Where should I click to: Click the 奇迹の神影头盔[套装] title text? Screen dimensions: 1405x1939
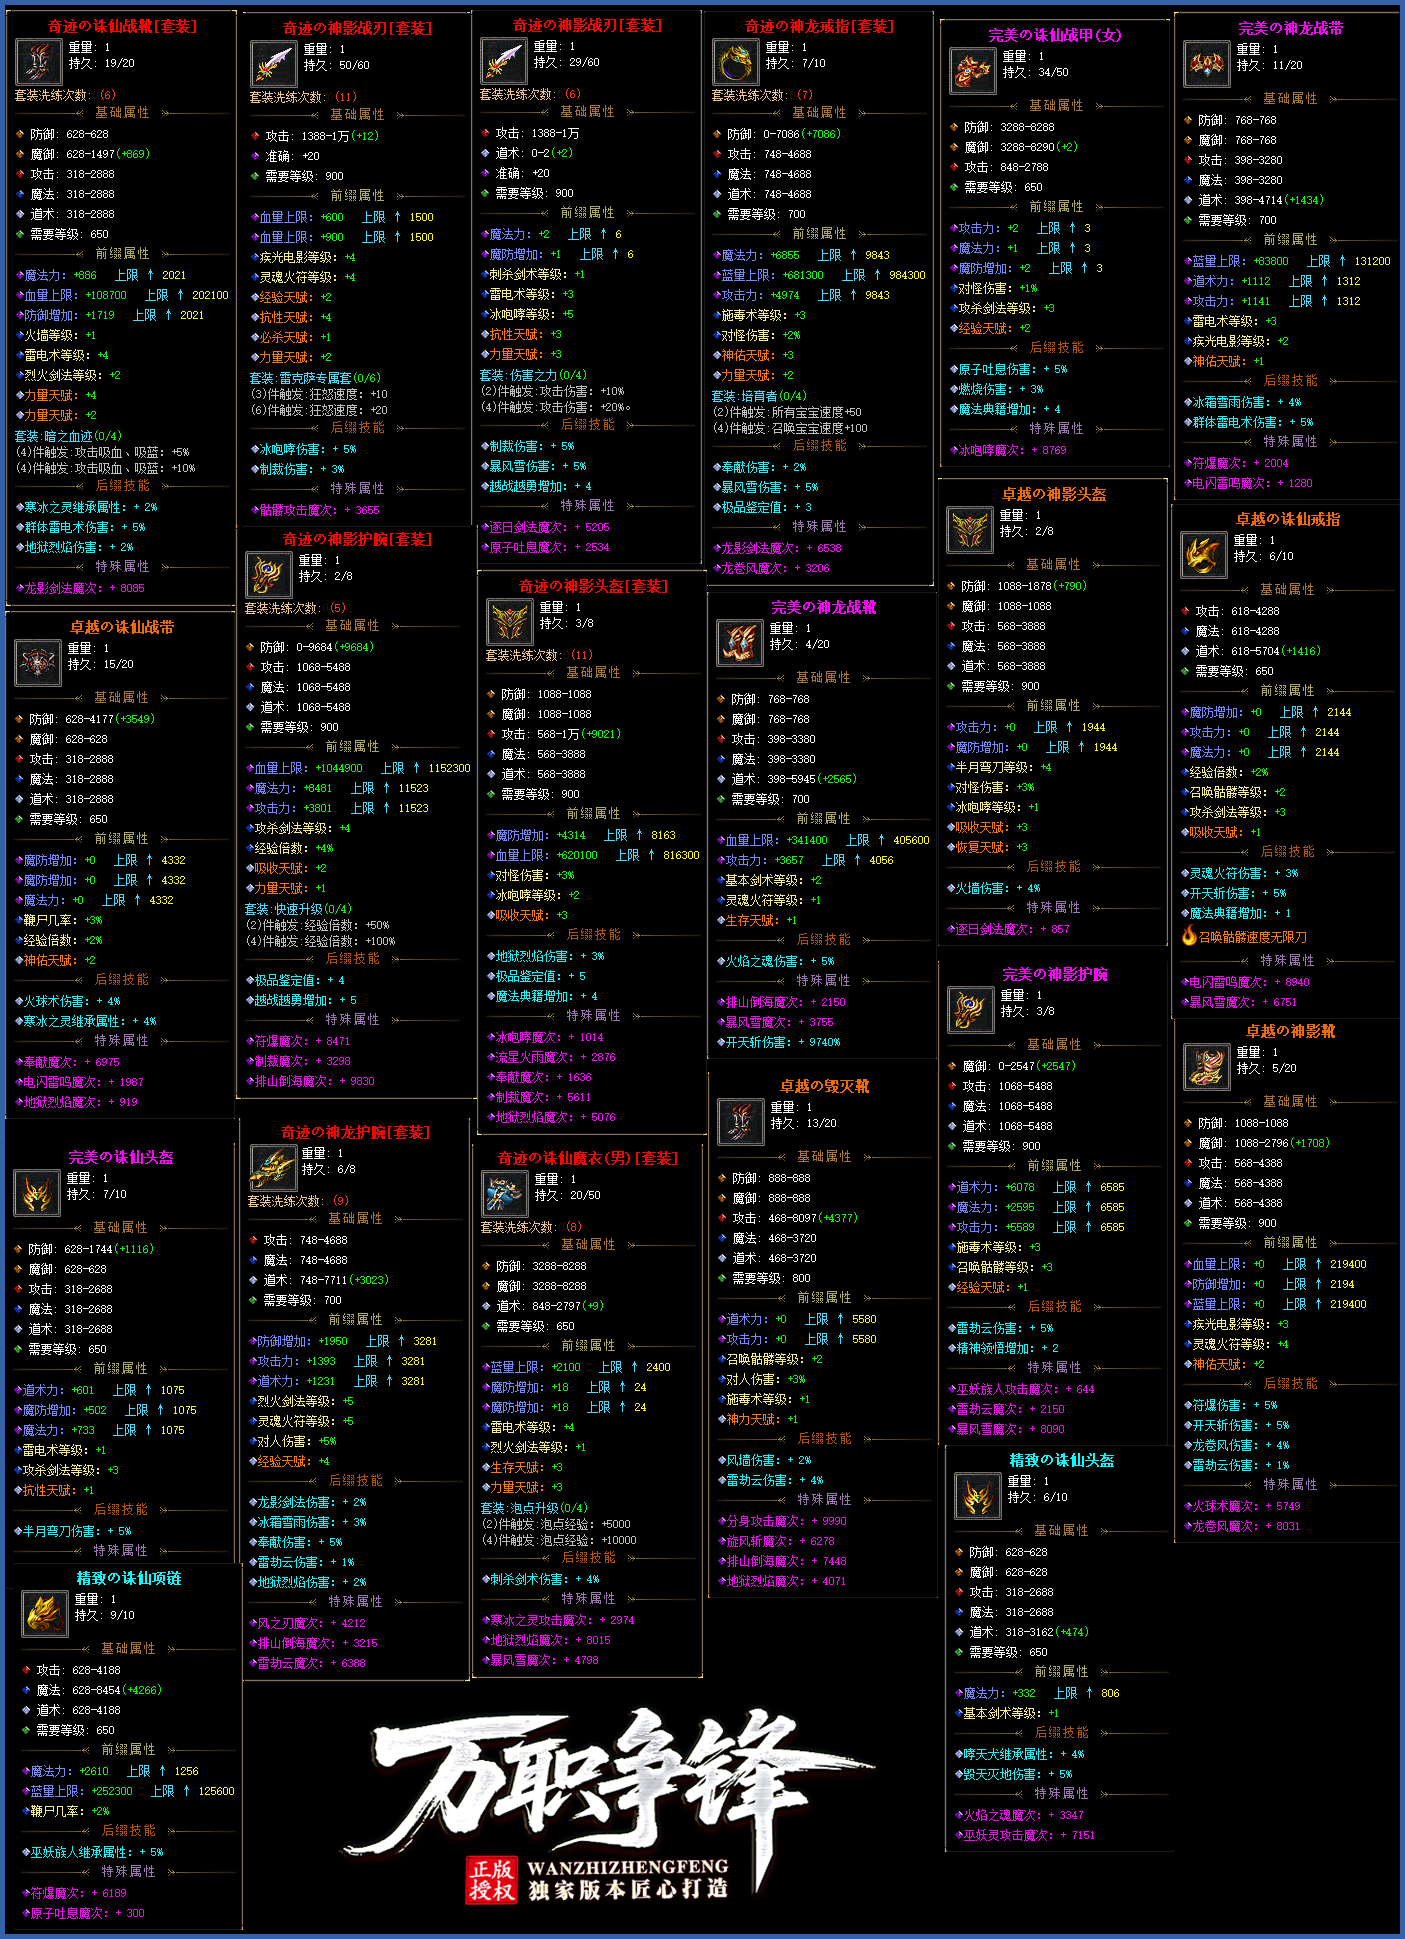pyautogui.click(x=592, y=586)
